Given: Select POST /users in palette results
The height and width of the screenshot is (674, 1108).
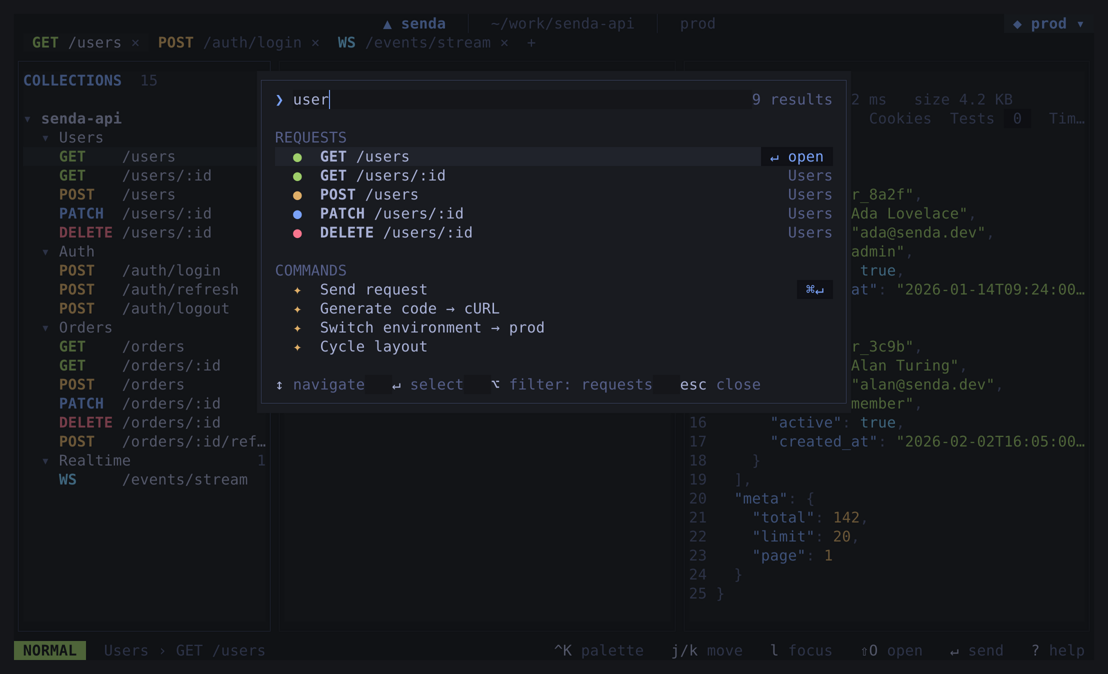Looking at the screenshot, I should [x=553, y=195].
